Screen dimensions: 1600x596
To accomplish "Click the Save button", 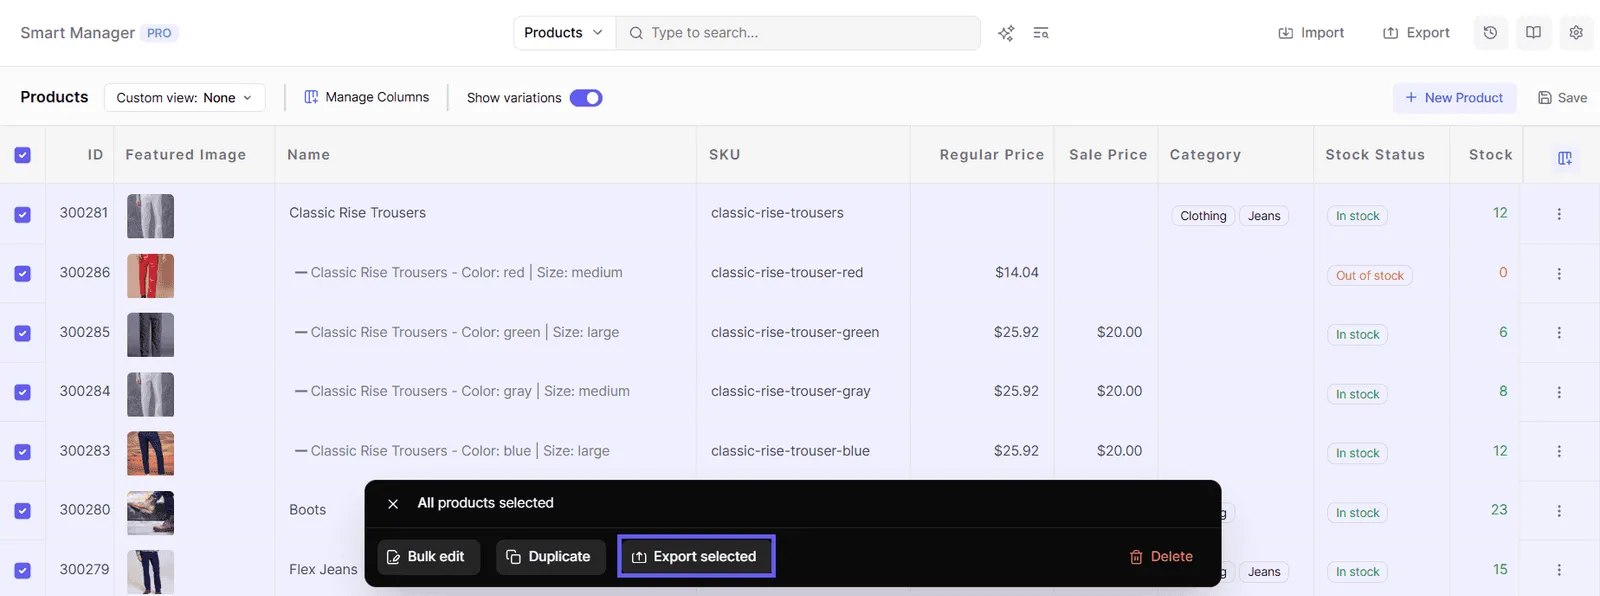I will tap(1562, 98).
